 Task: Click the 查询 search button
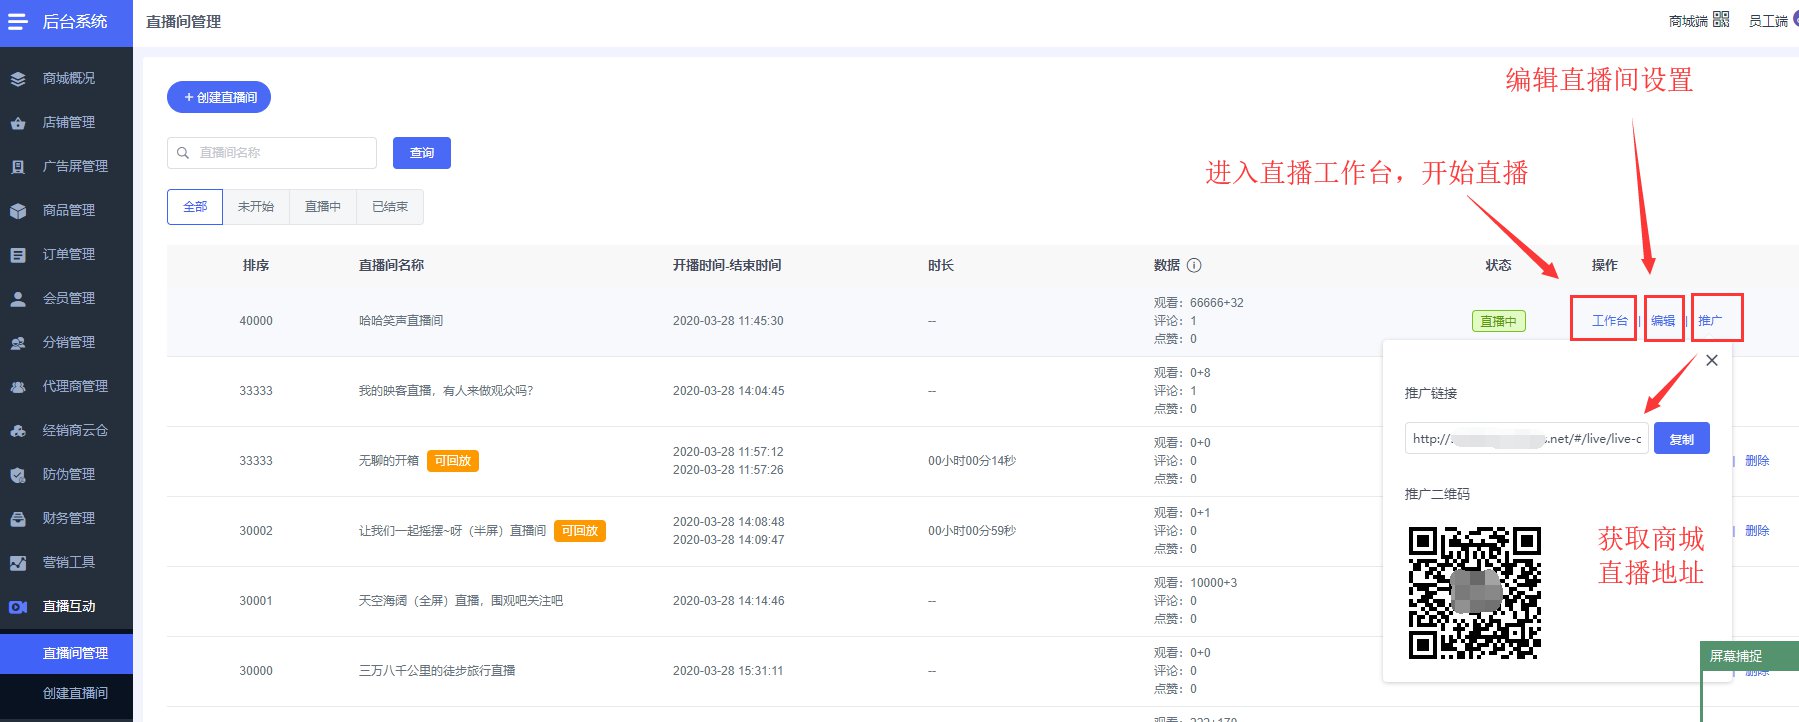pos(422,153)
